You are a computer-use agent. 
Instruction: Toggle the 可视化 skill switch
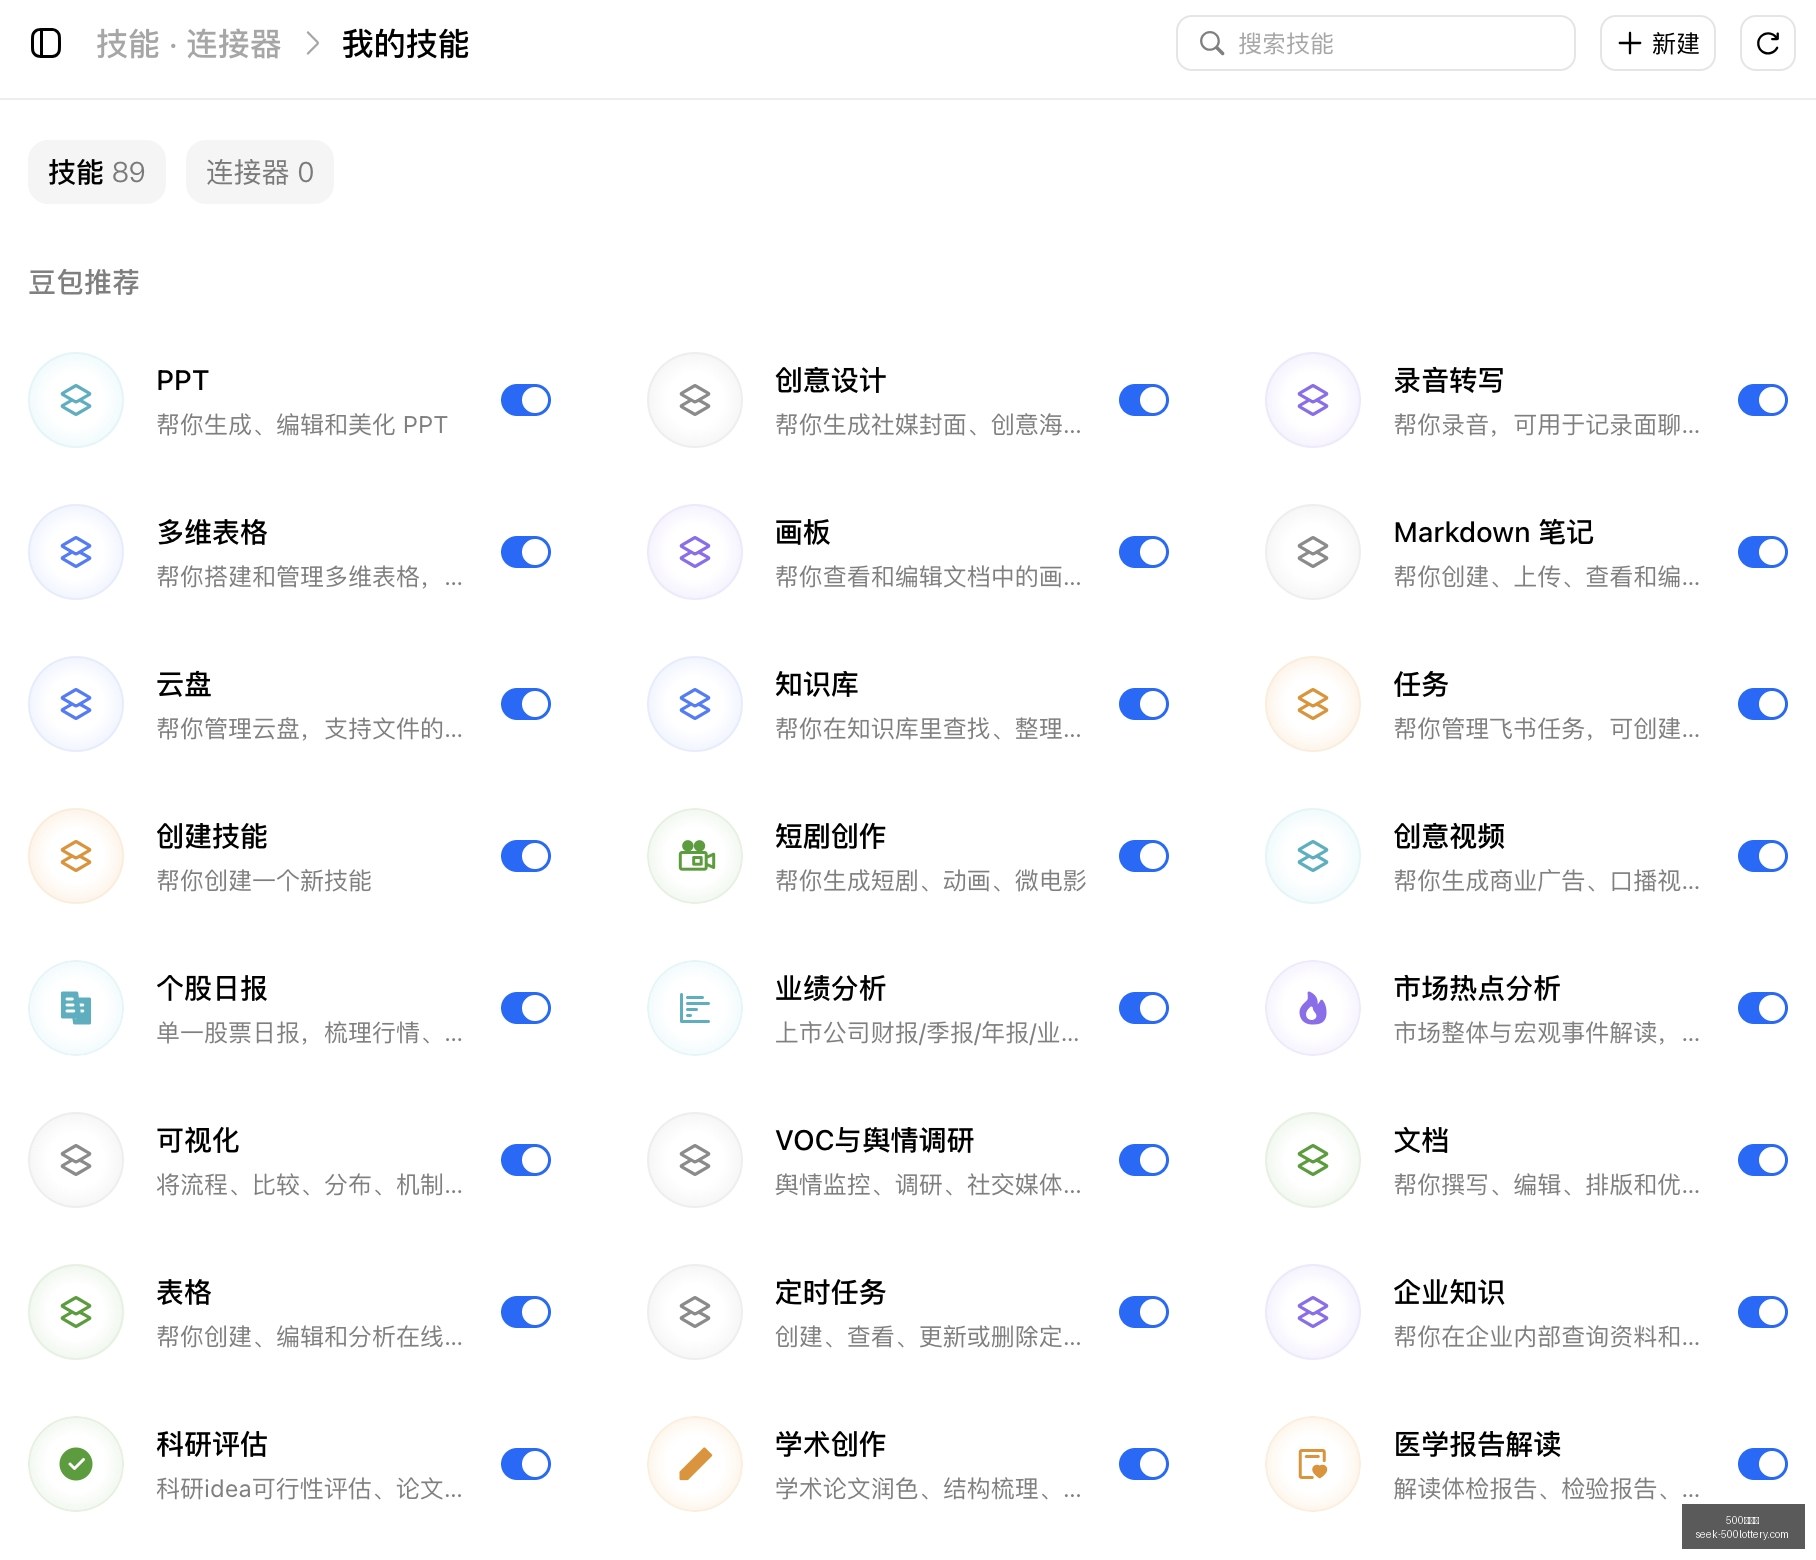[x=526, y=1160]
